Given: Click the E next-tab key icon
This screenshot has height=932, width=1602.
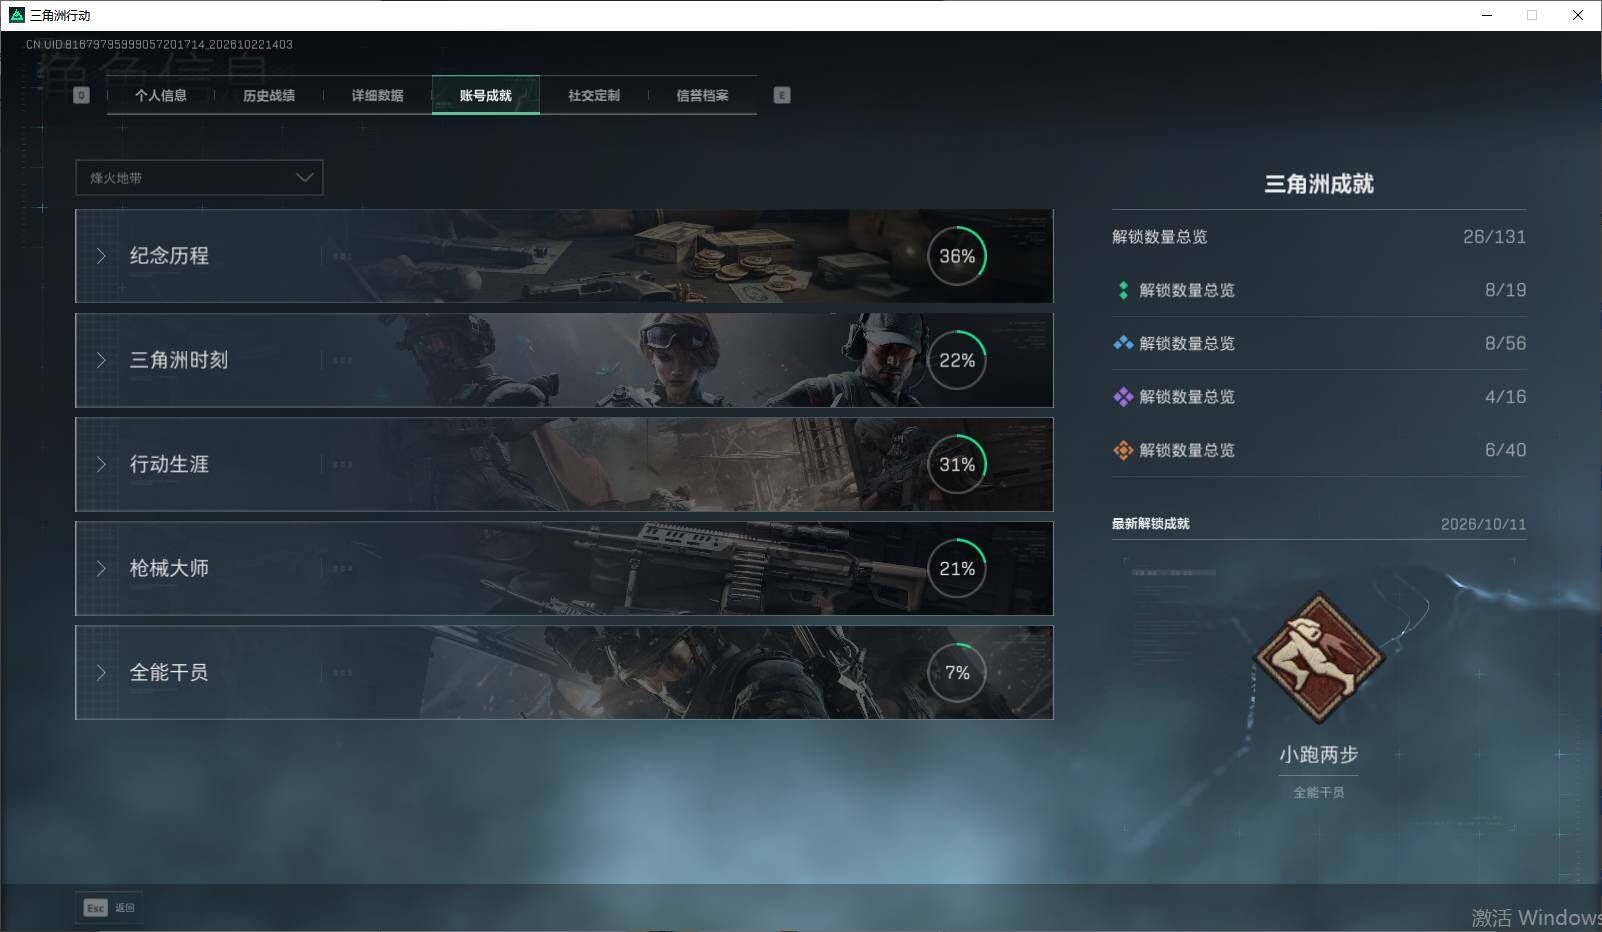Looking at the screenshot, I should click(782, 95).
